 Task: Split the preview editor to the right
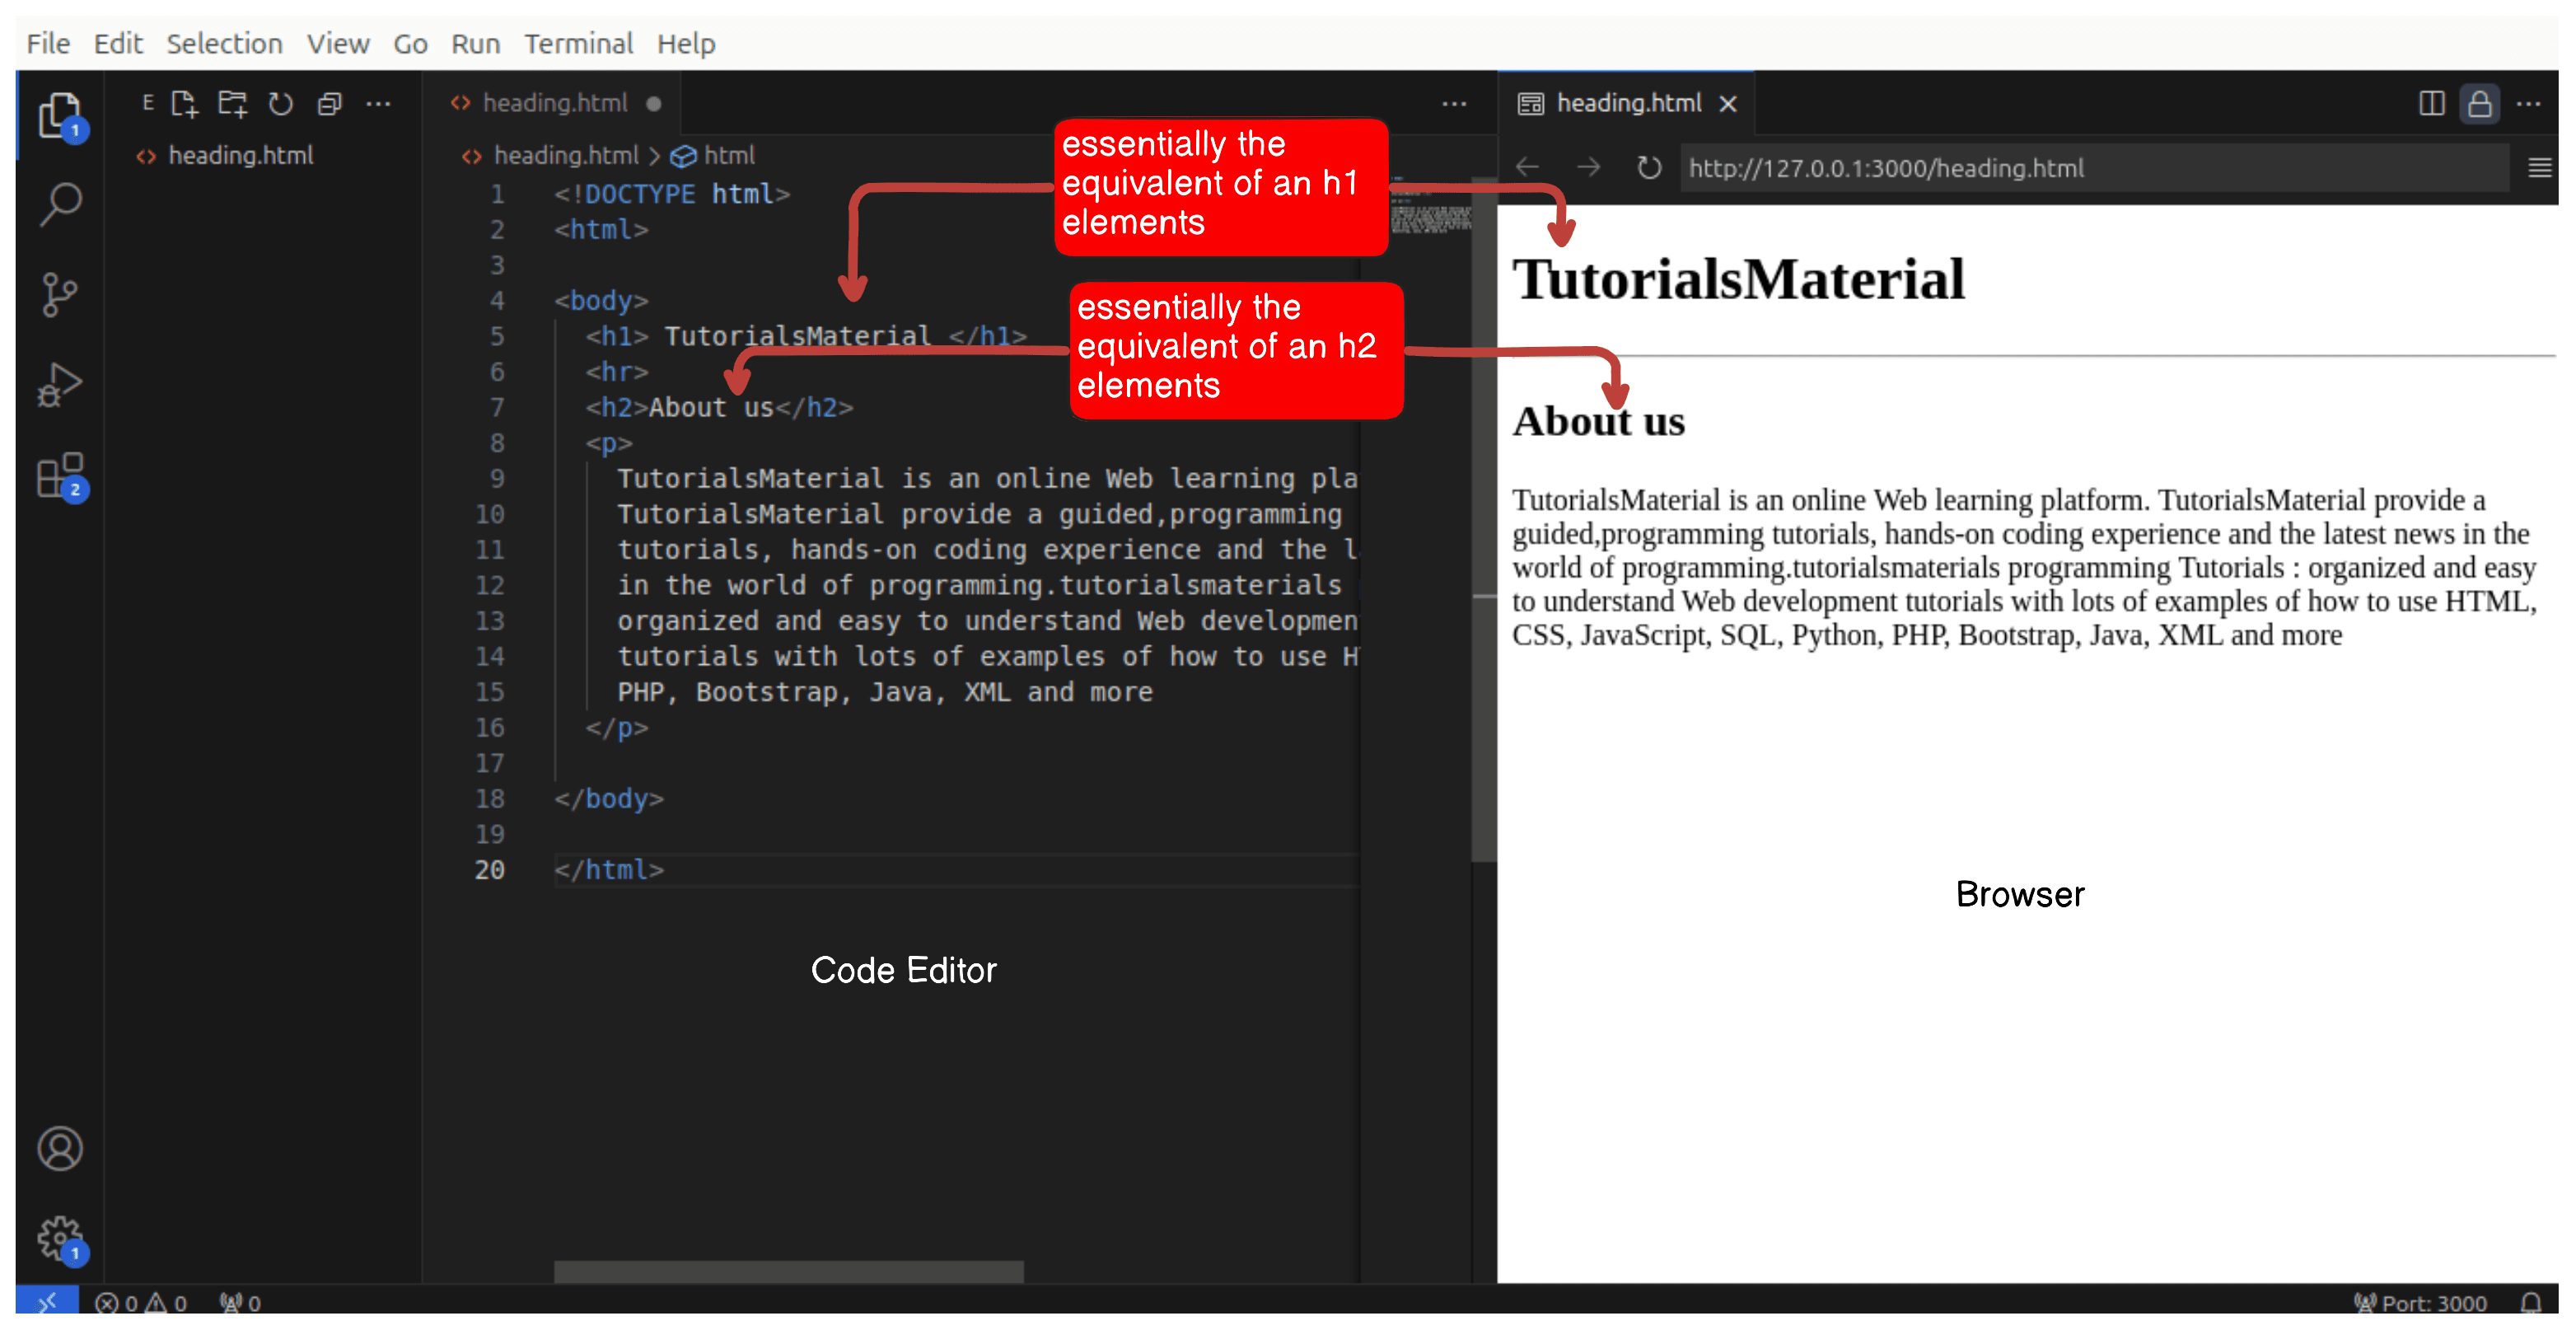tap(2432, 104)
